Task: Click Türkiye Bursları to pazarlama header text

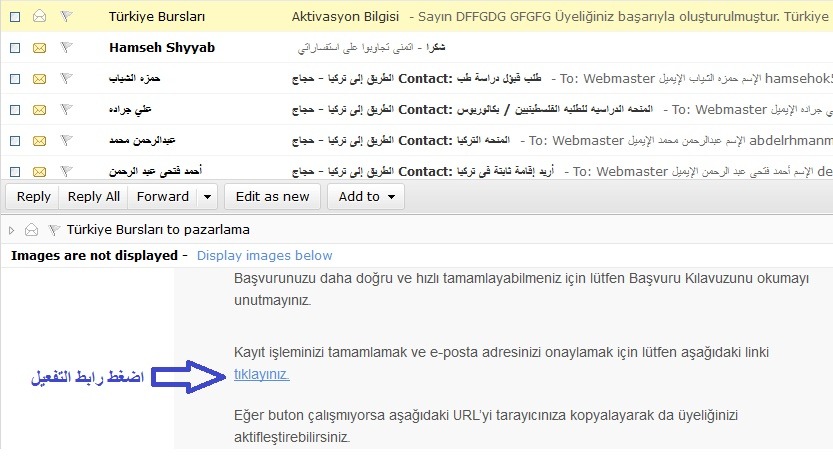Action: coord(158,230)
